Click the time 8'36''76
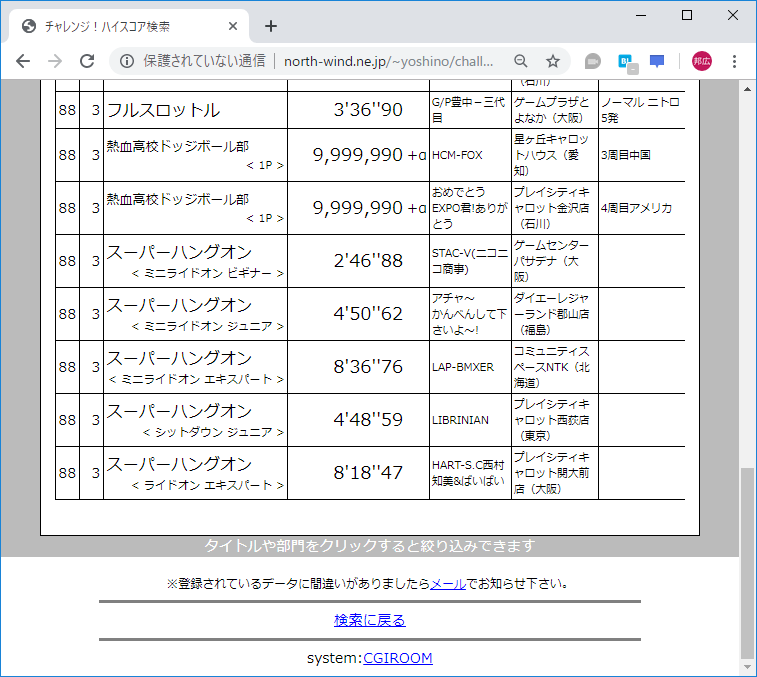 tap(368, 367)
